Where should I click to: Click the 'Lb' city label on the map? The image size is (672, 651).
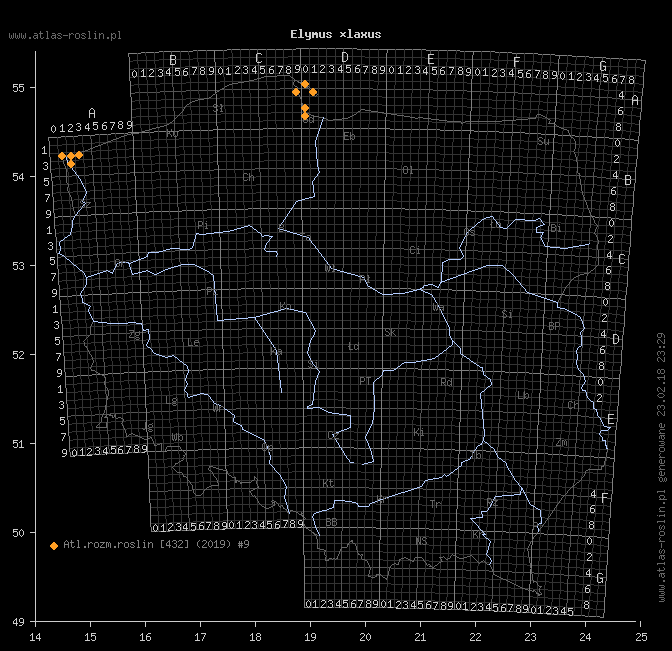point(523,395)
